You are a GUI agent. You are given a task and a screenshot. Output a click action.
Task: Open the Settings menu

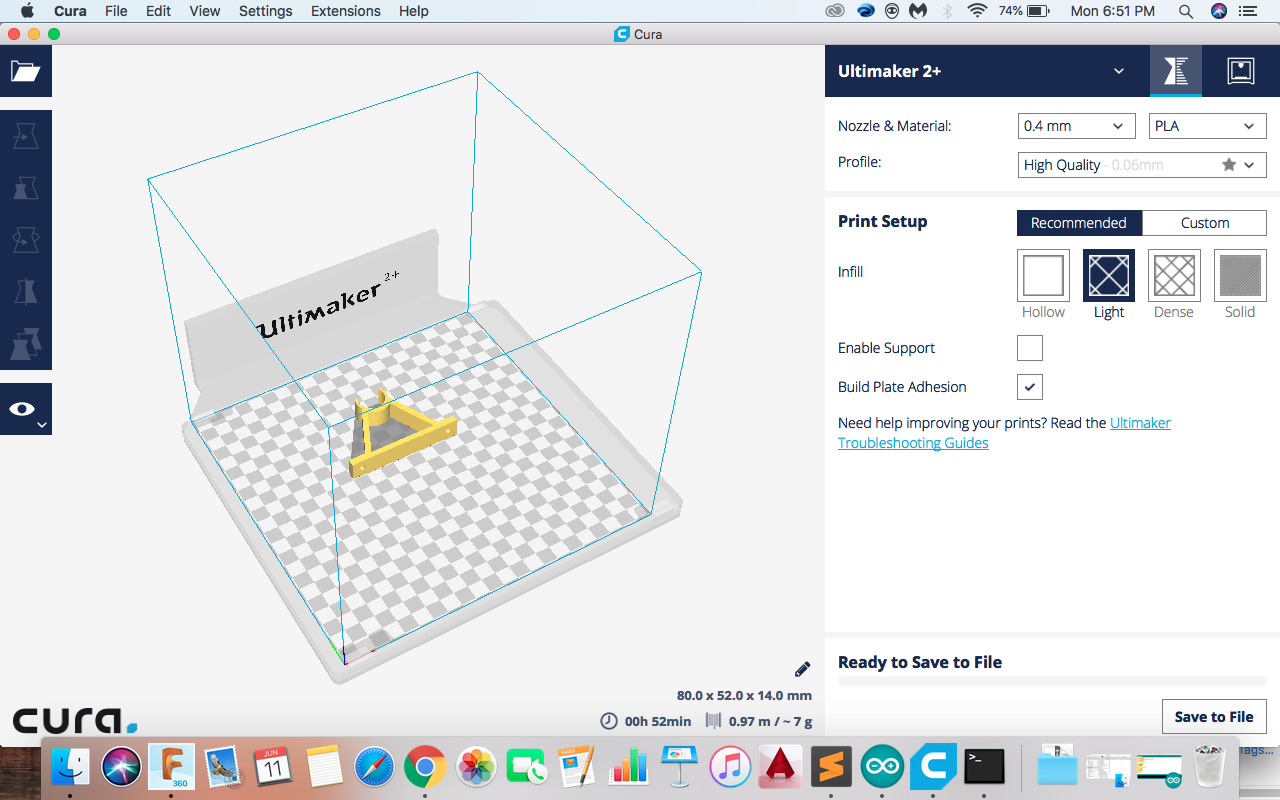(266, 11)
